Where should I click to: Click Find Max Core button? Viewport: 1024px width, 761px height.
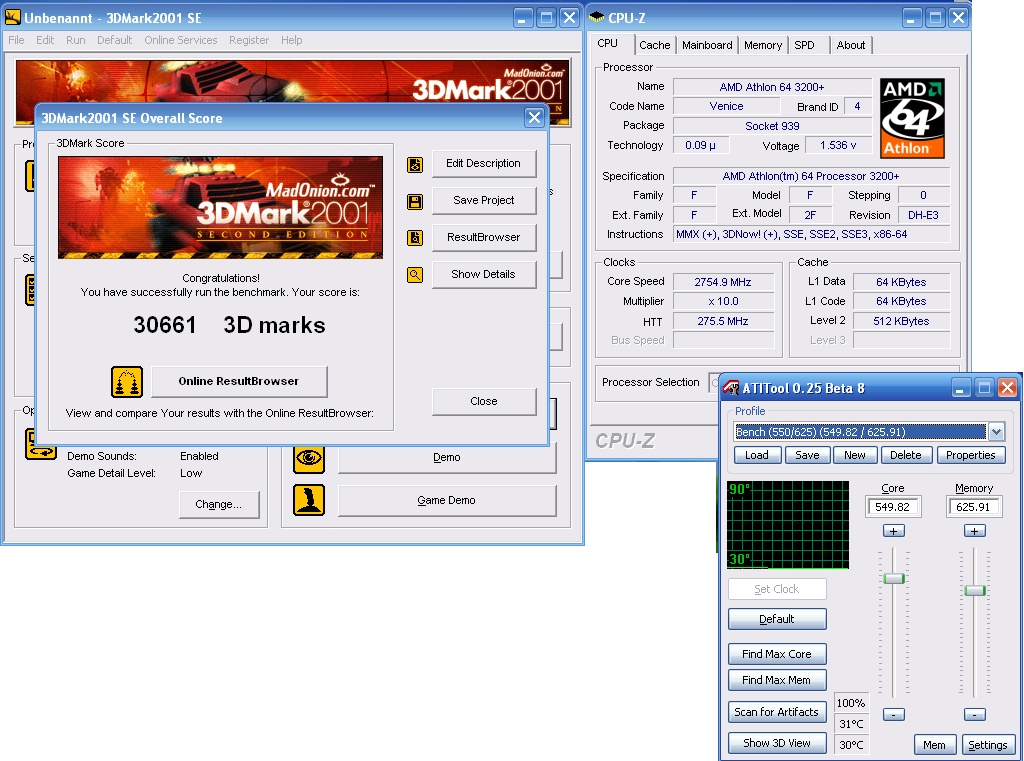click(777, 654)
